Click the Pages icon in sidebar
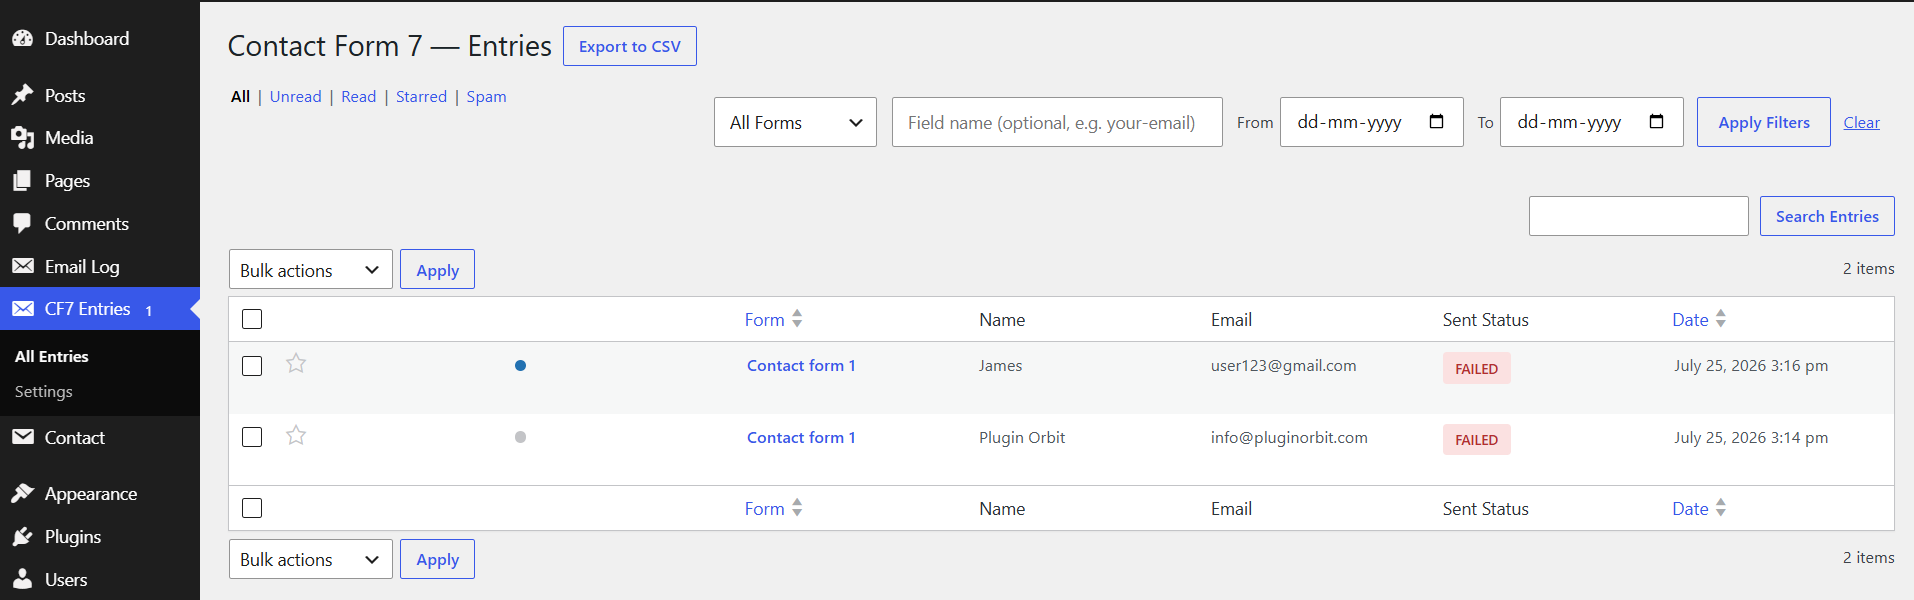The image size is (1914, 600). pos(22,181)
